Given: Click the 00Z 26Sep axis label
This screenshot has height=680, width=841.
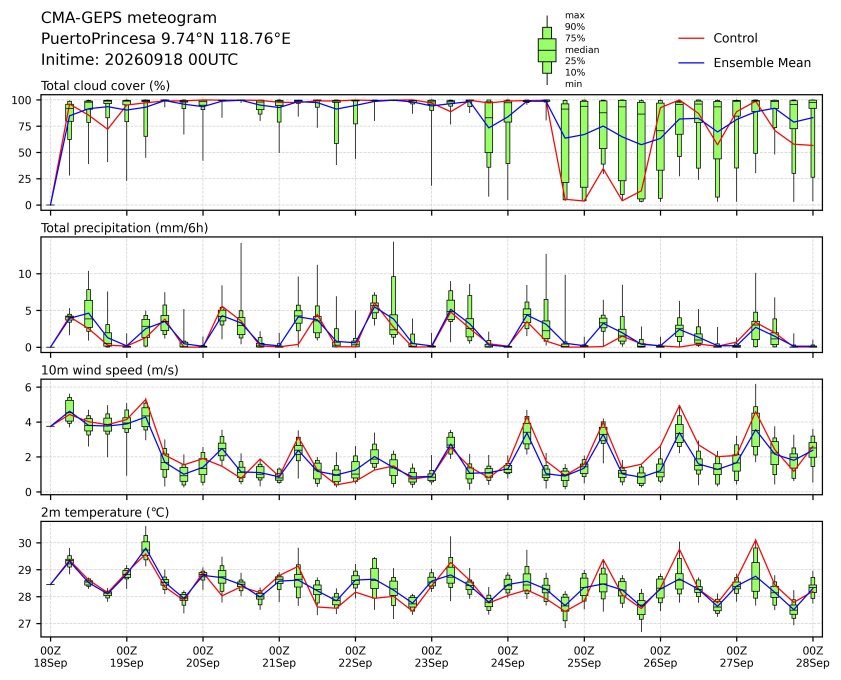Looking at the screenshot, I should (660, 657).
